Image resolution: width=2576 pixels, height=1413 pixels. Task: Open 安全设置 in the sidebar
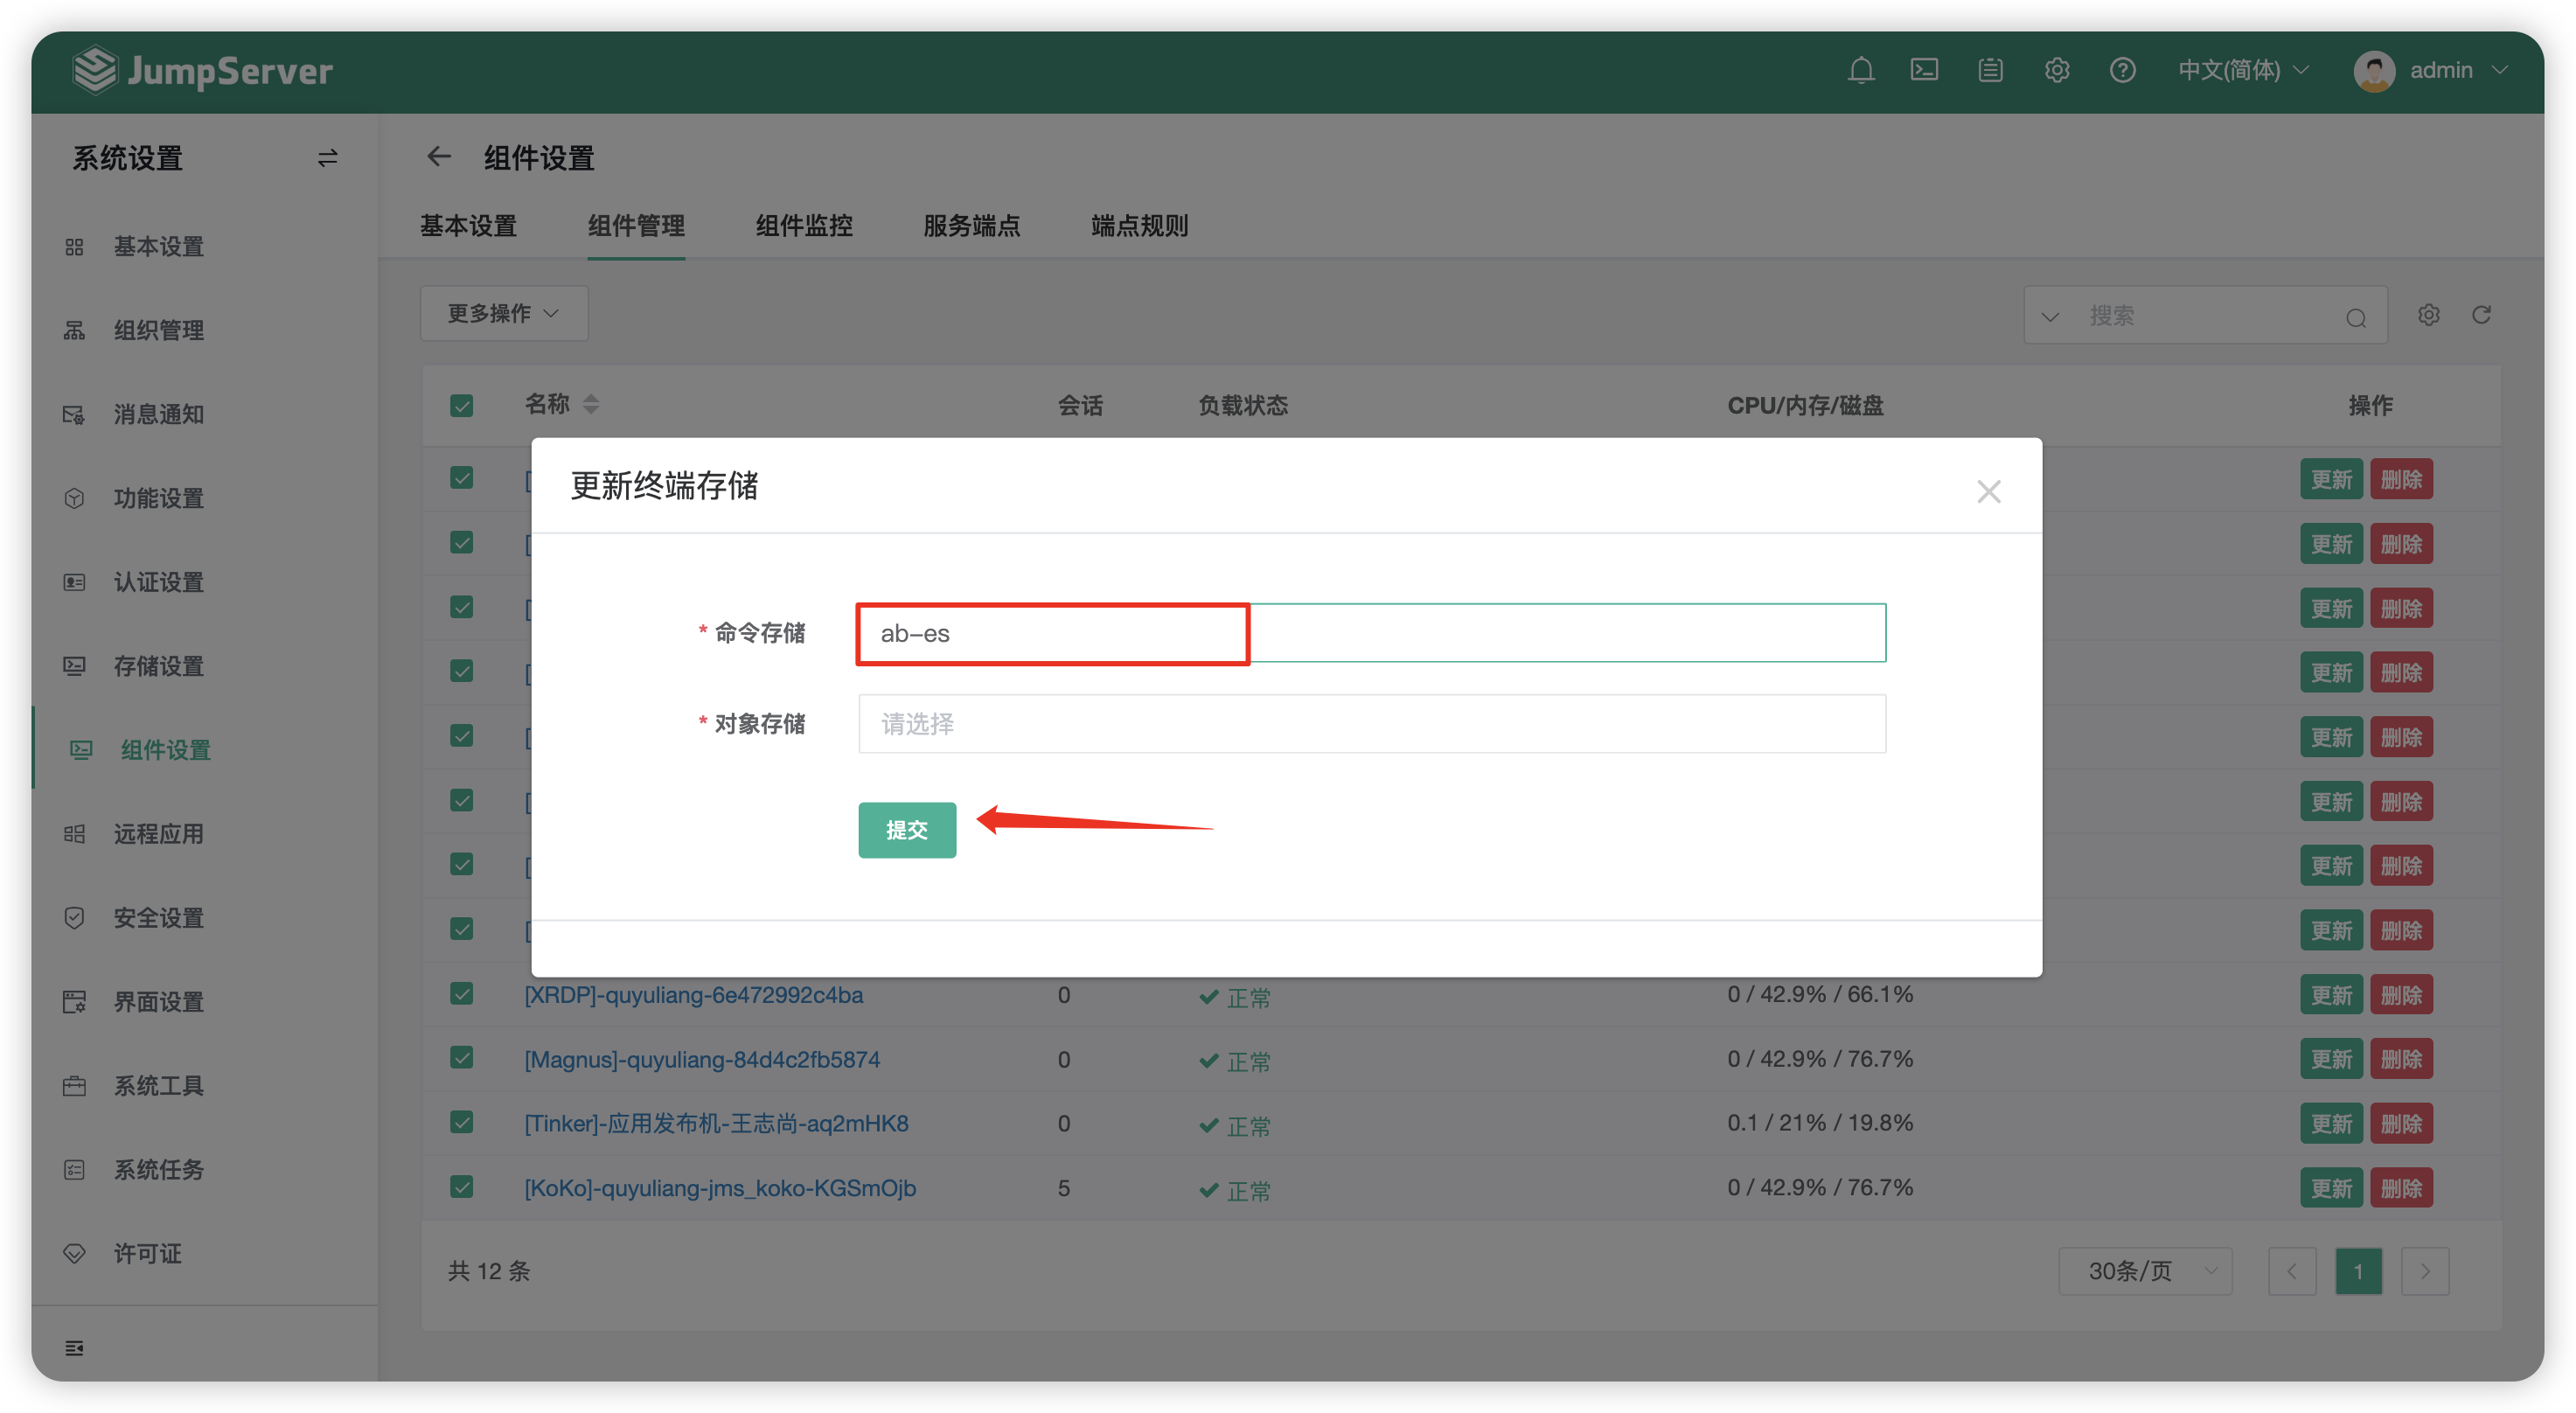pos(158,918)
